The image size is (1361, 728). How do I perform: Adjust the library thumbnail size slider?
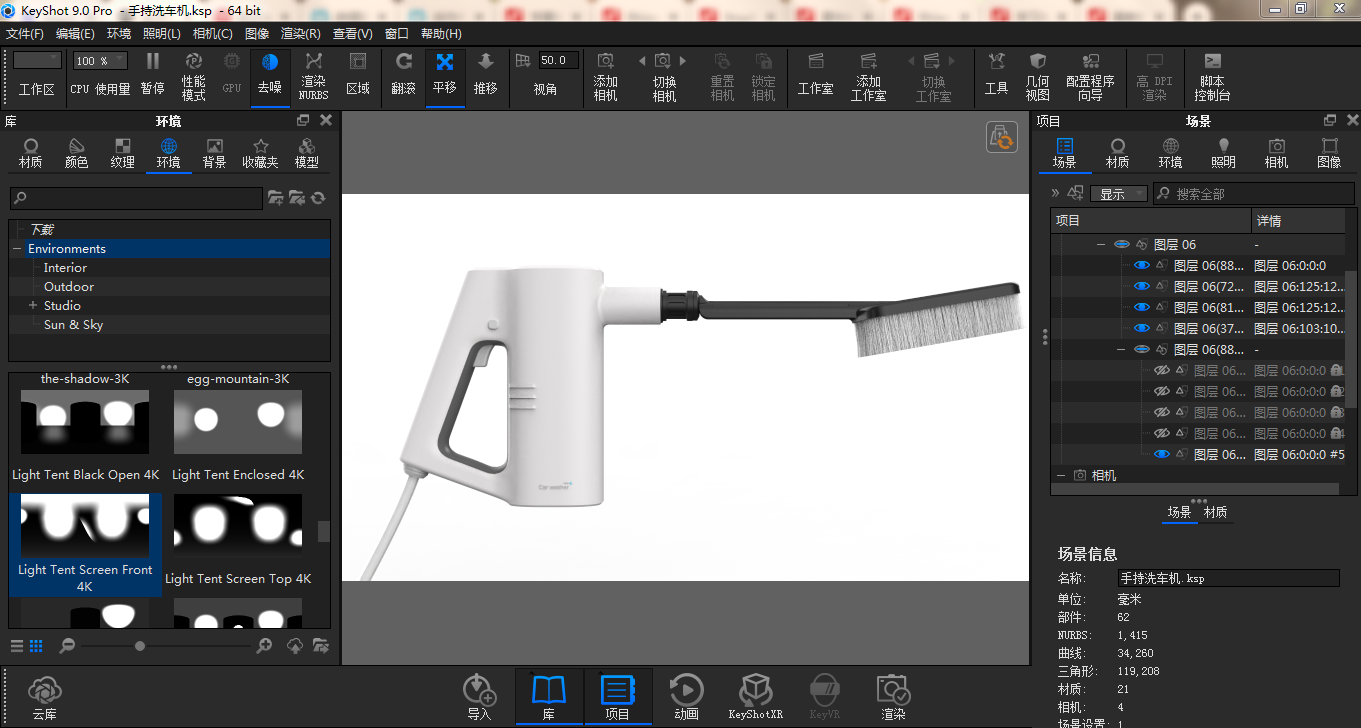(140, 646)
